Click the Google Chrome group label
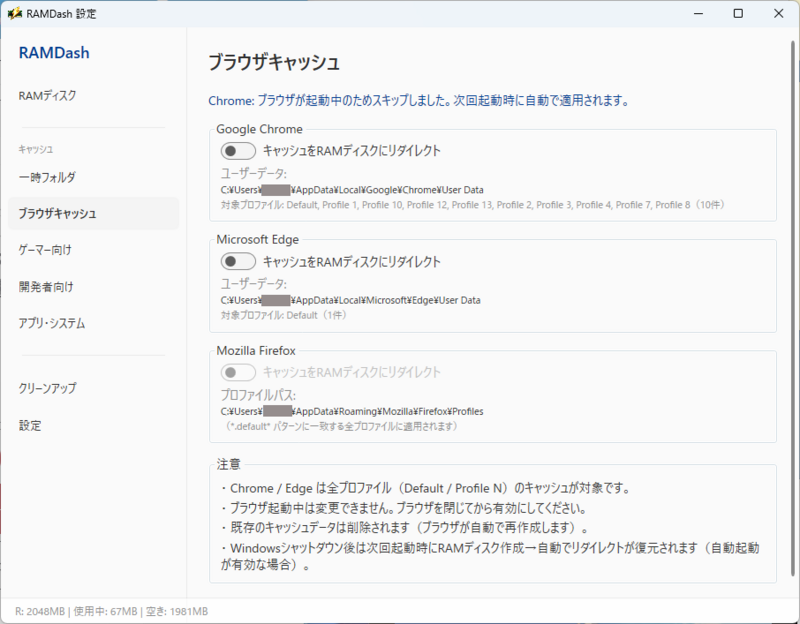Viewport: 800px width, 624px height. (x=259, y=129)
